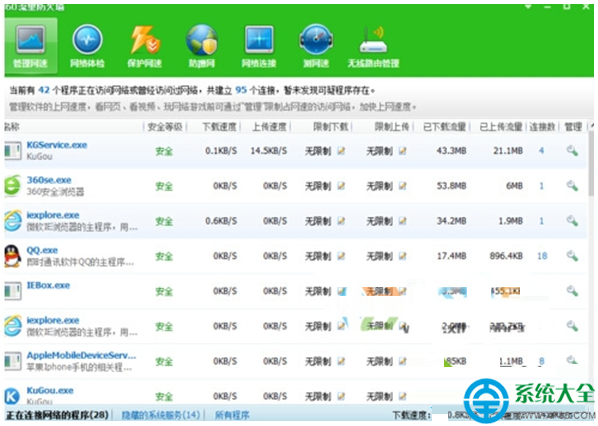Viewport: 598px width, 426px height.
Task: Edit download limit for 360se.exe
Action: coord(341,186)
